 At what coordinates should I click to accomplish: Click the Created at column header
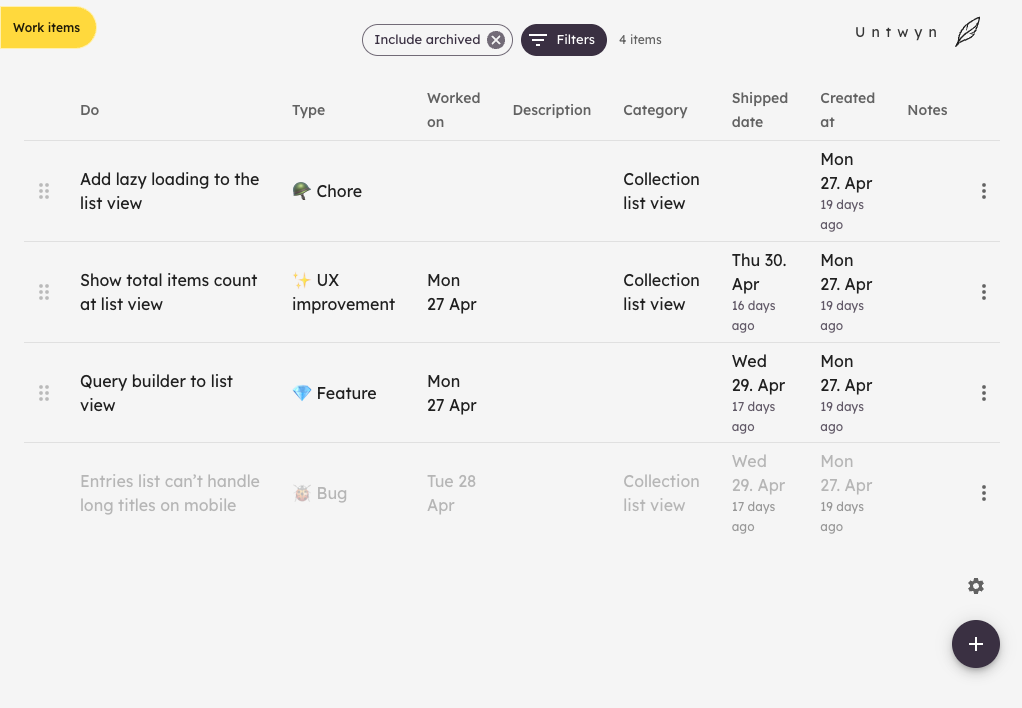[x=847, y=110]
